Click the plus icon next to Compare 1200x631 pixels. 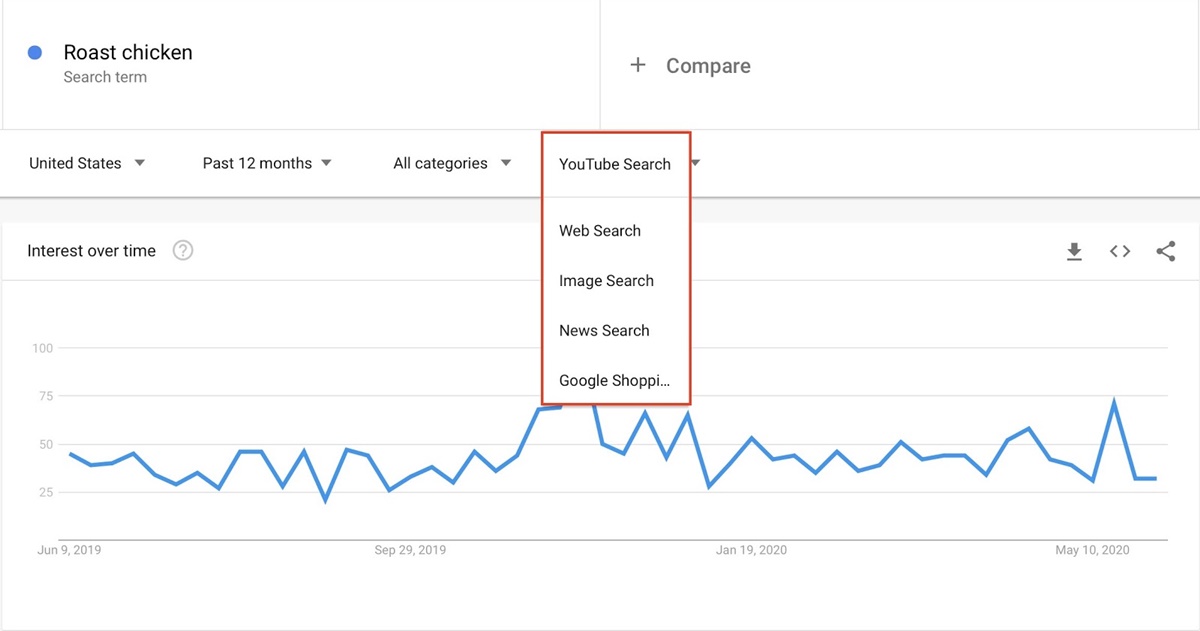[638, 64]
